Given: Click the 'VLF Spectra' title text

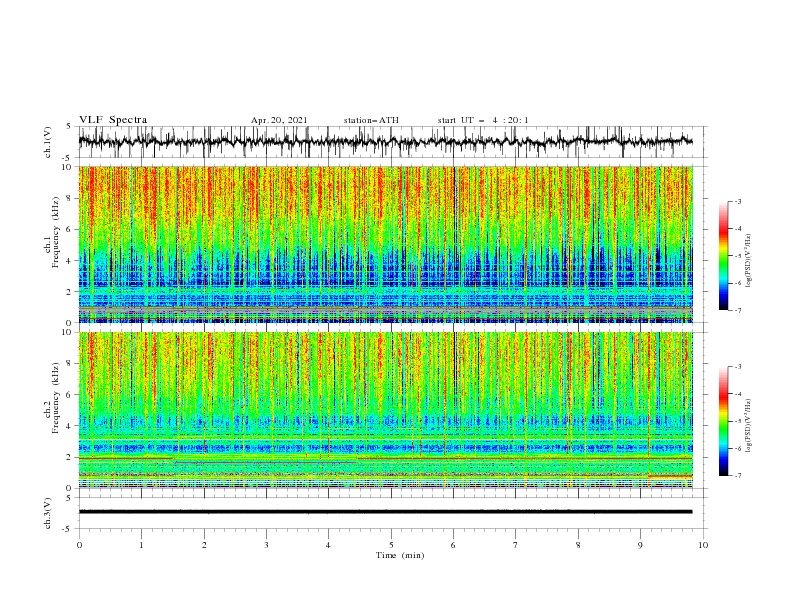Looking at the screenshot, I should [x=113, y=120].
